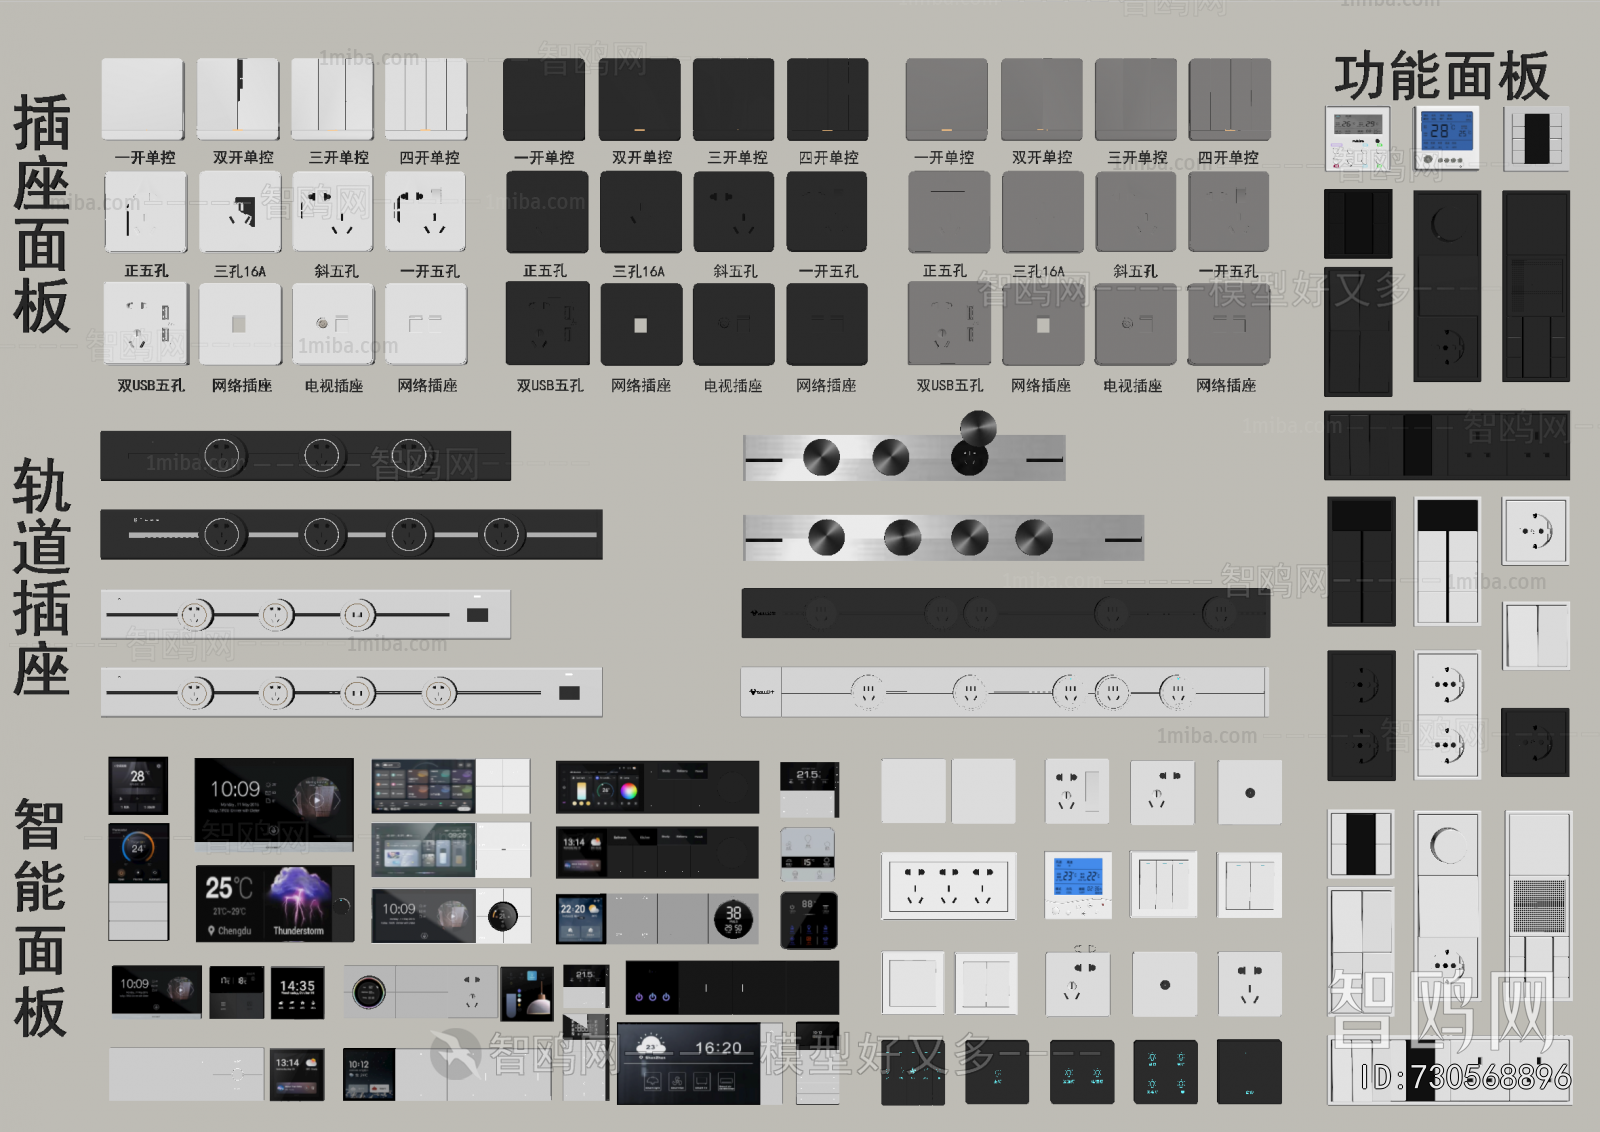Click the white 一开单控 switch panel
Screen dimensions: 1600x1132
(143, 98)
